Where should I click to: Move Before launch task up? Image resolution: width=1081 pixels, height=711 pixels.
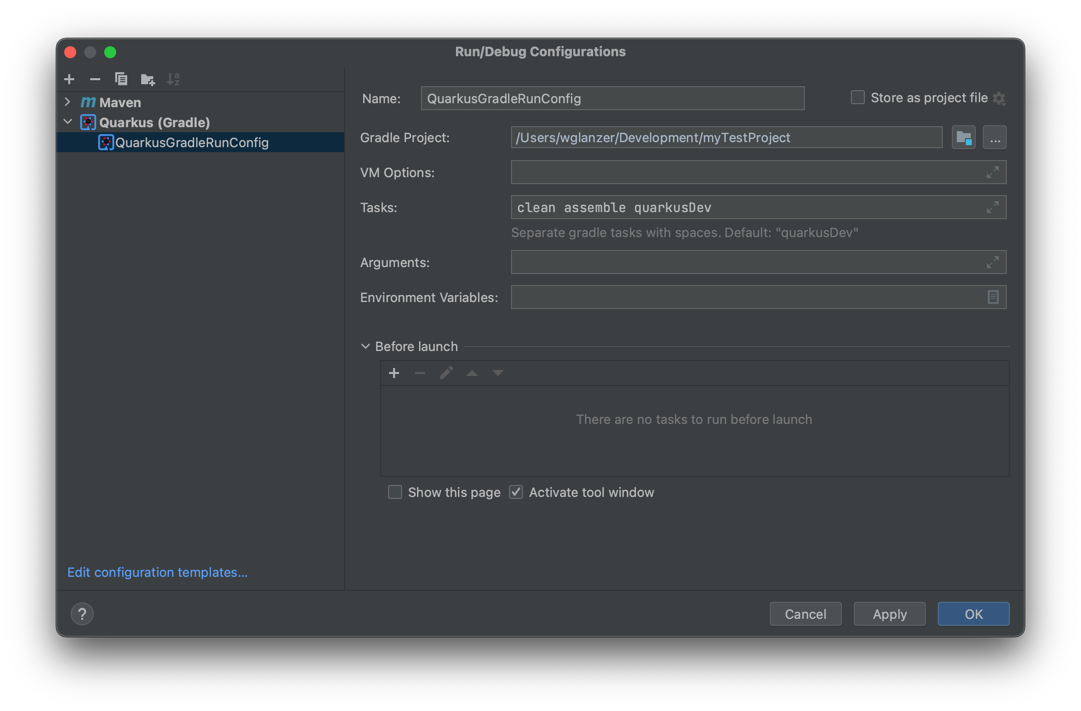472,373
